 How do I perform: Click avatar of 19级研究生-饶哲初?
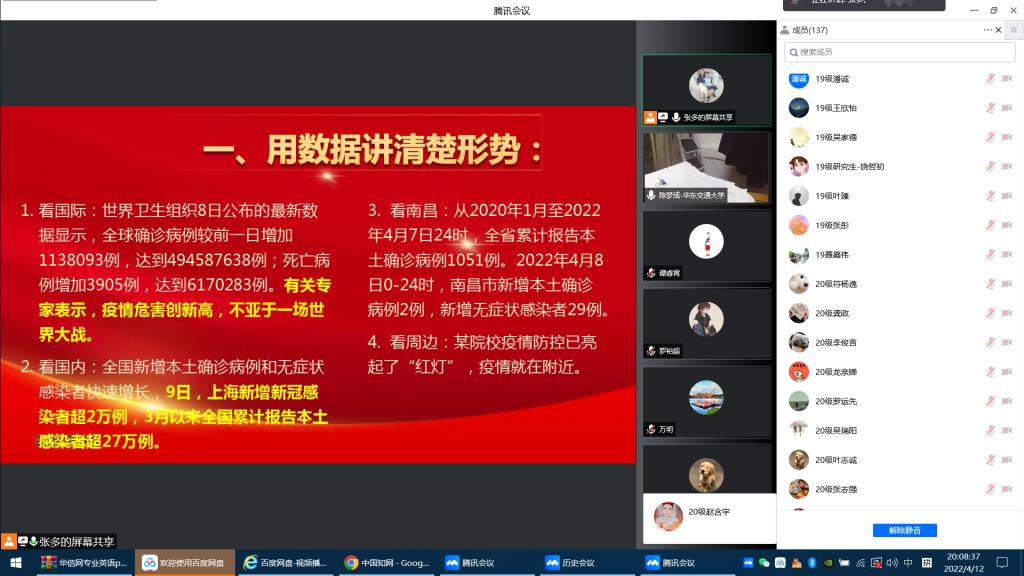[x=799, y=167]
